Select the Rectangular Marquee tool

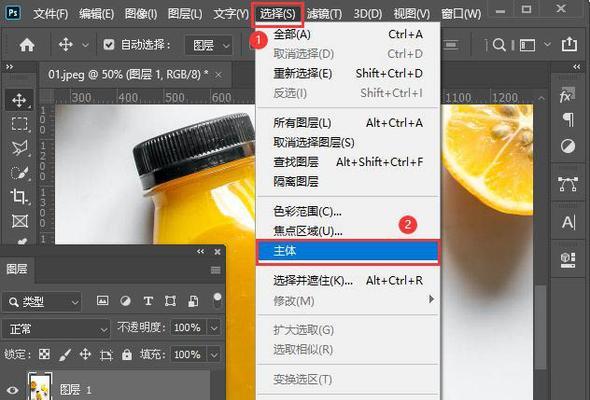[x=19, y=124]
